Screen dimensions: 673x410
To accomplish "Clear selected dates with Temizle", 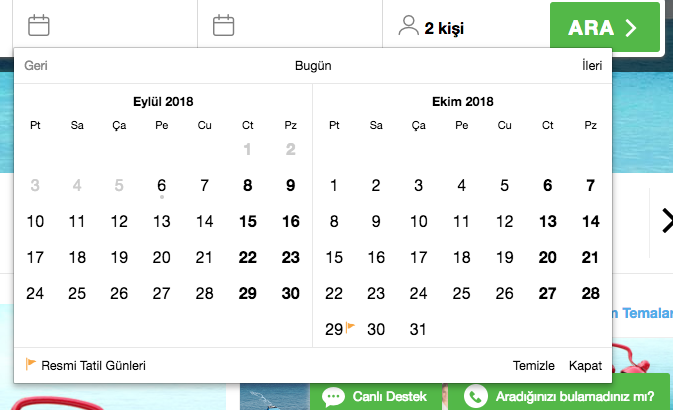I will pos(534,365).
